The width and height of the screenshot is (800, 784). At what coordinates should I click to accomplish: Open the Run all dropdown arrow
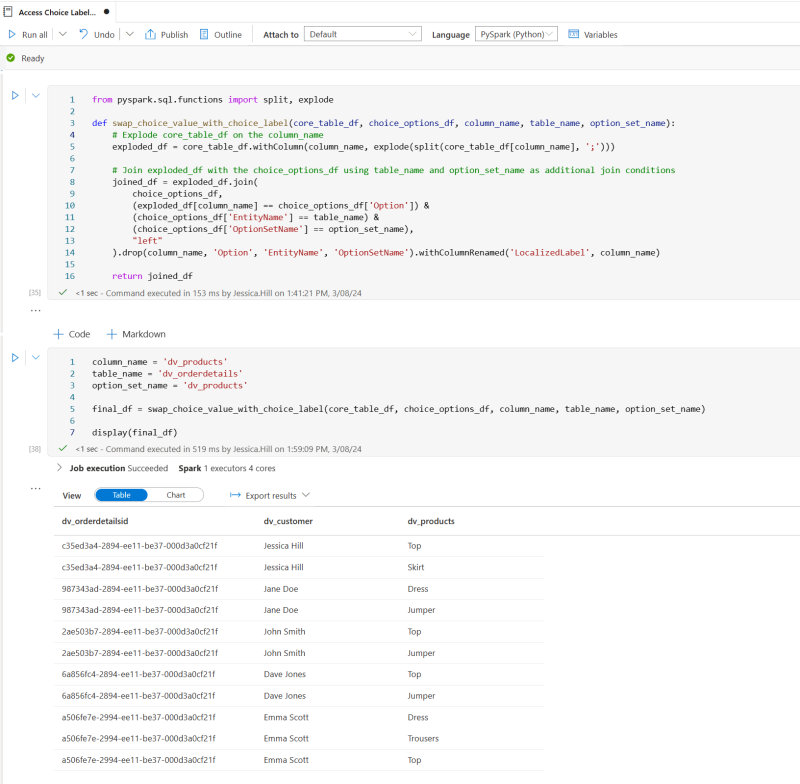(x=63, y=34)
